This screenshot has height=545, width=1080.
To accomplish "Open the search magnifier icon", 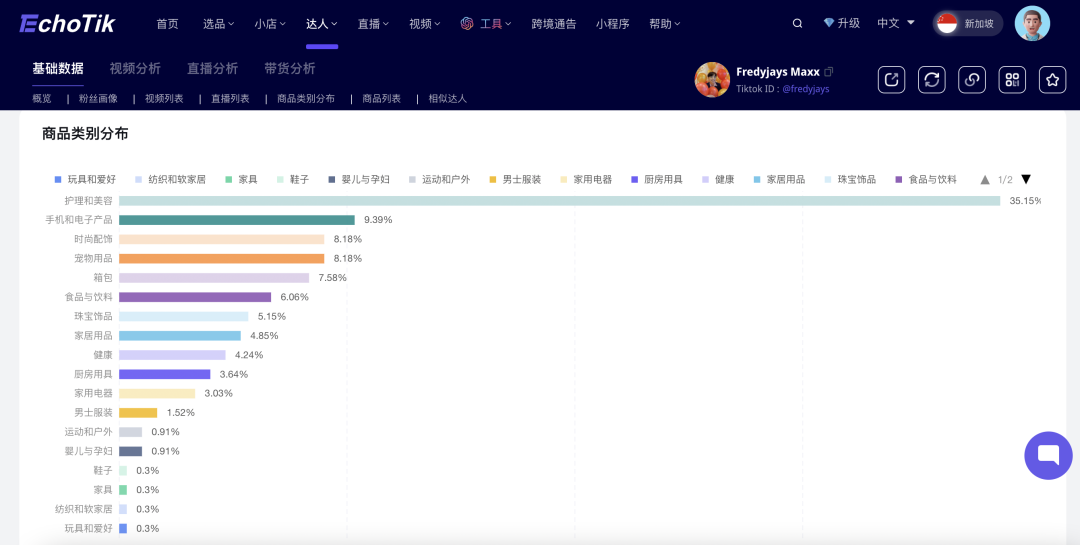I will pos(798,23).
